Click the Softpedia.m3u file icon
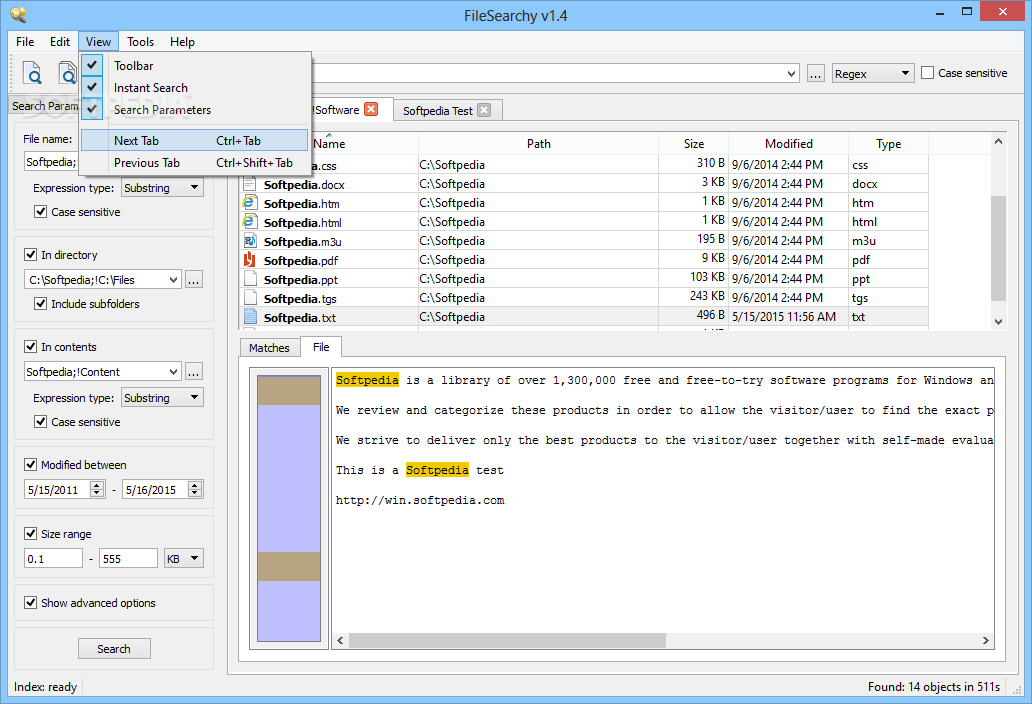 tap(249, 241)
